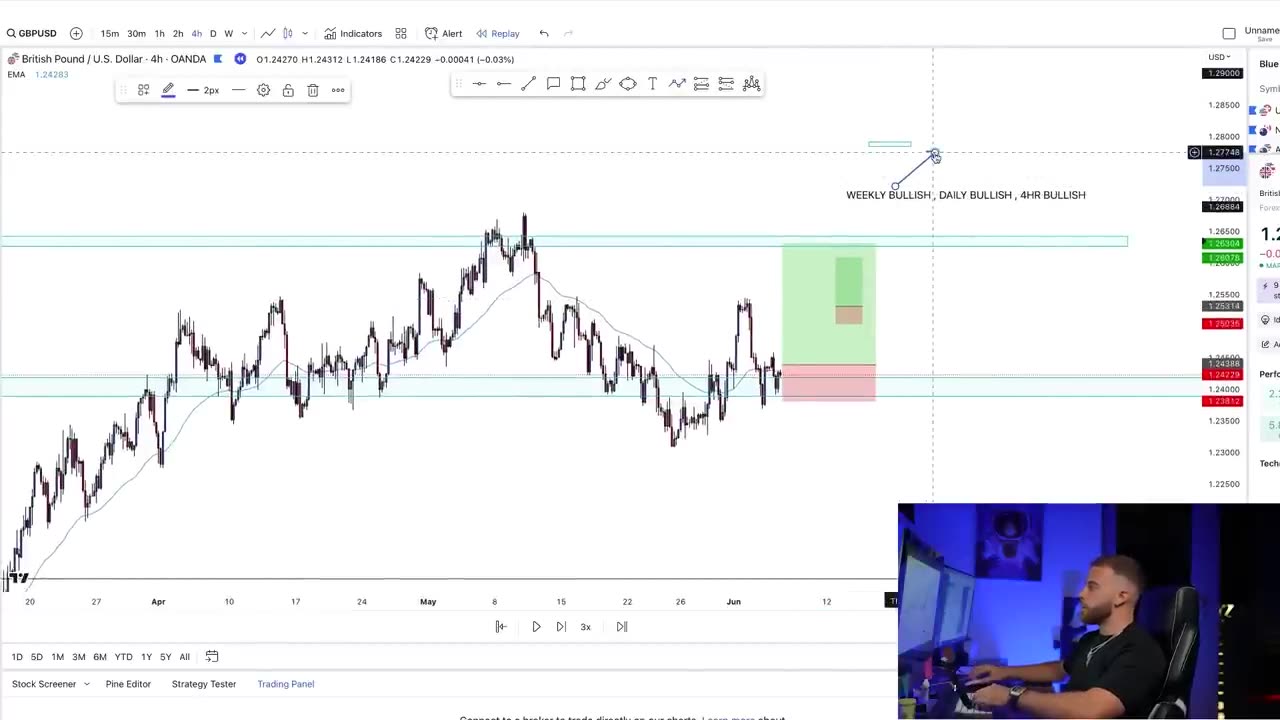Click blue rewind replay badge icon

pos(240,59)
